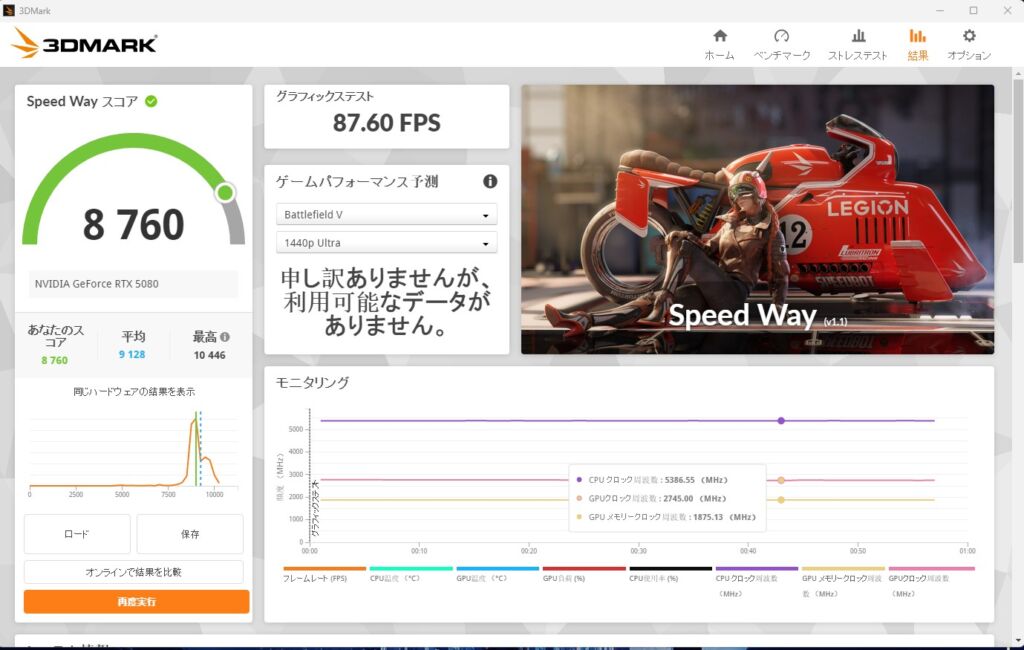Click the tooltip row showing 1875.13 (MHz)
The width and height of the screenshot is (1024, 650).
pos(666,517)
